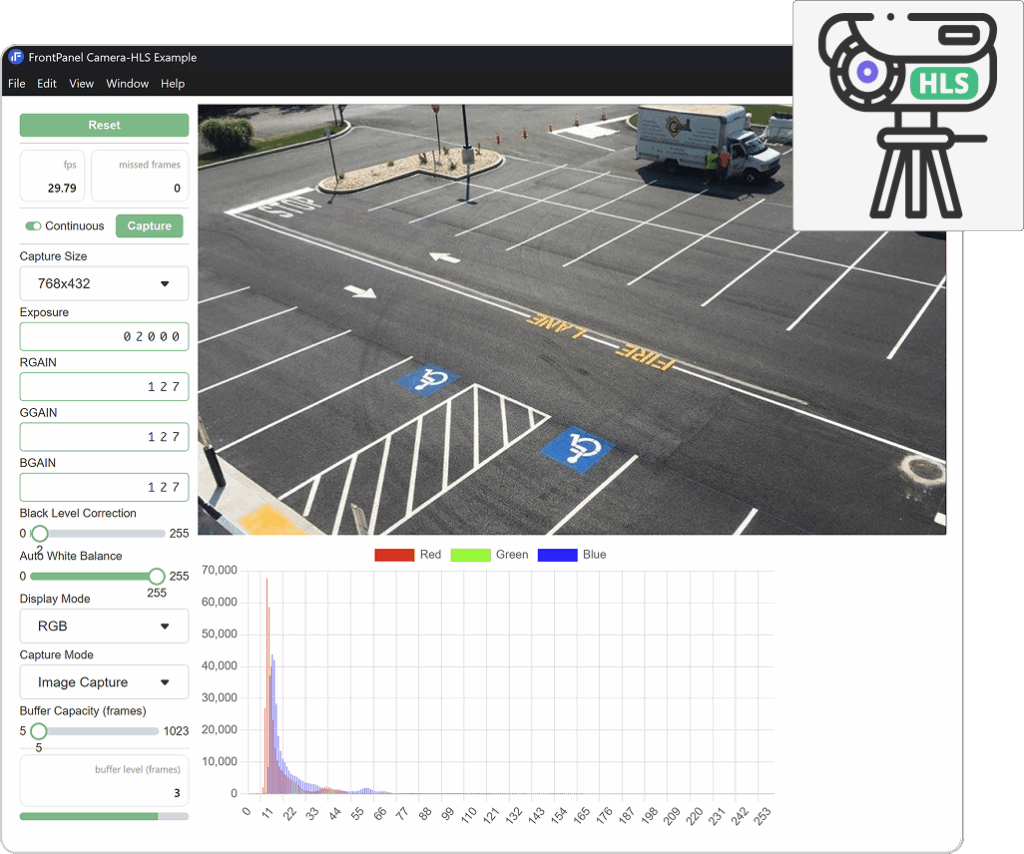Click the Capture Size label

pos(53,256)
